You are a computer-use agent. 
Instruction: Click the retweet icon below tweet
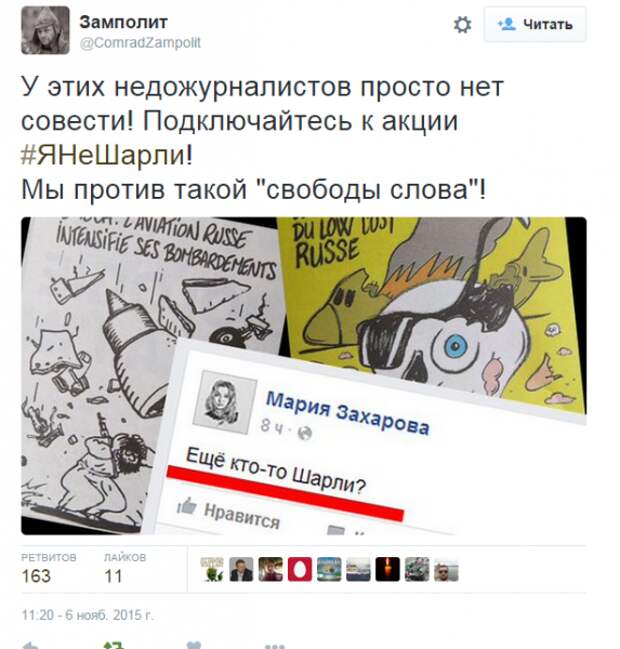tap(114, 645)
